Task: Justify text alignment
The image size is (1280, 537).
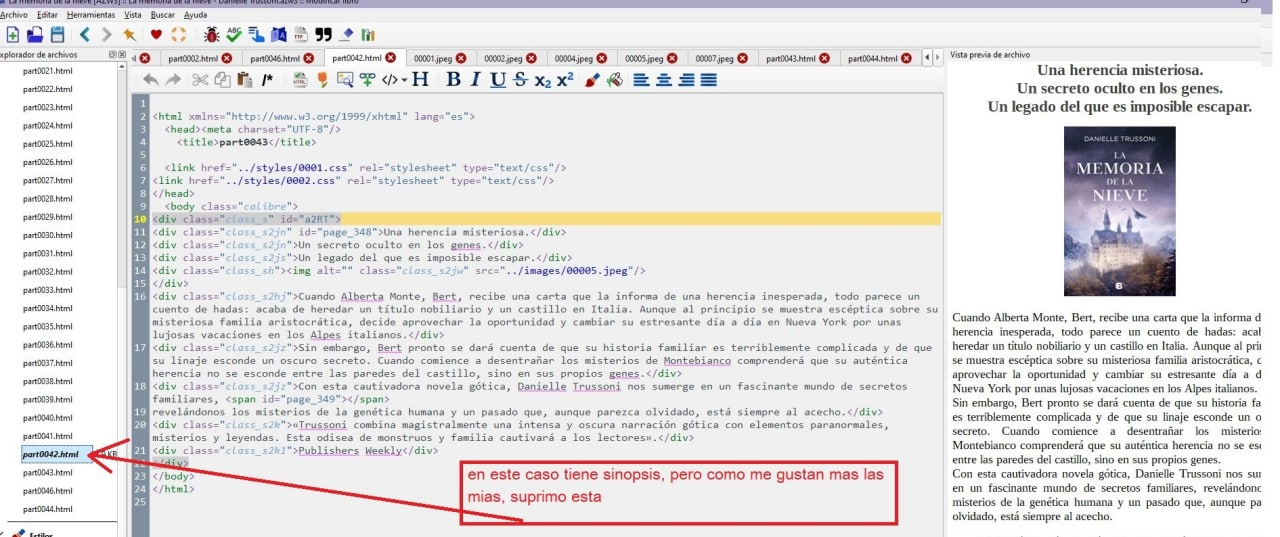Action: click(x=708, y=80)
